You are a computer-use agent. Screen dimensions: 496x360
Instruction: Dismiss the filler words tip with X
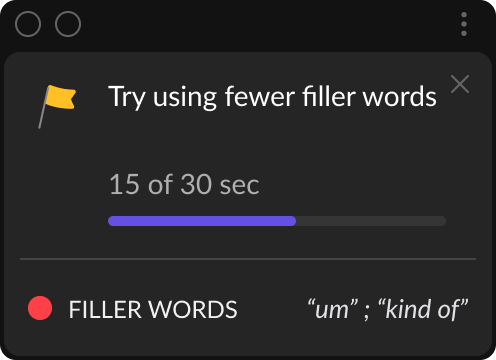point(460,84)
